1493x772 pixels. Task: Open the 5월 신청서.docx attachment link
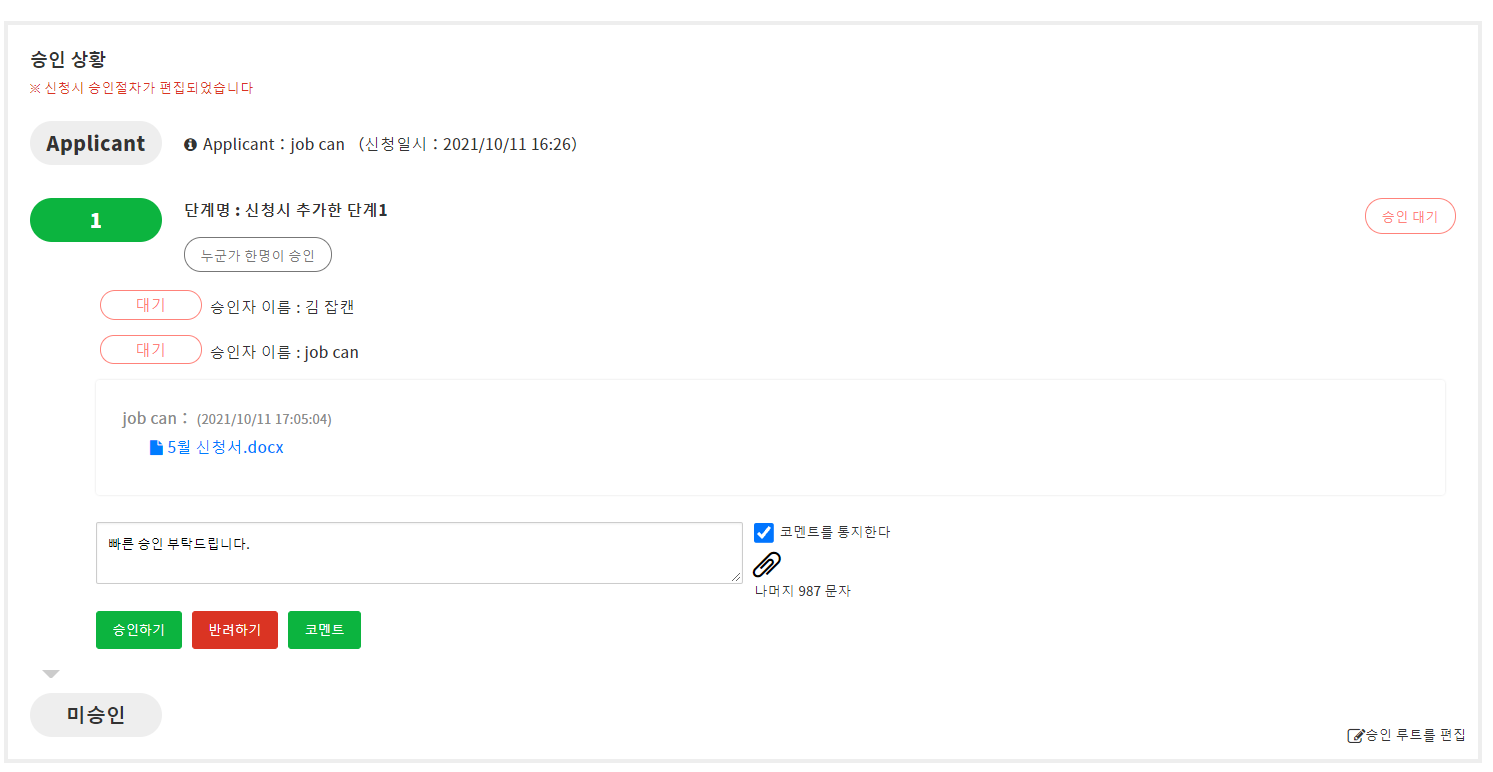tap(225, 448)
